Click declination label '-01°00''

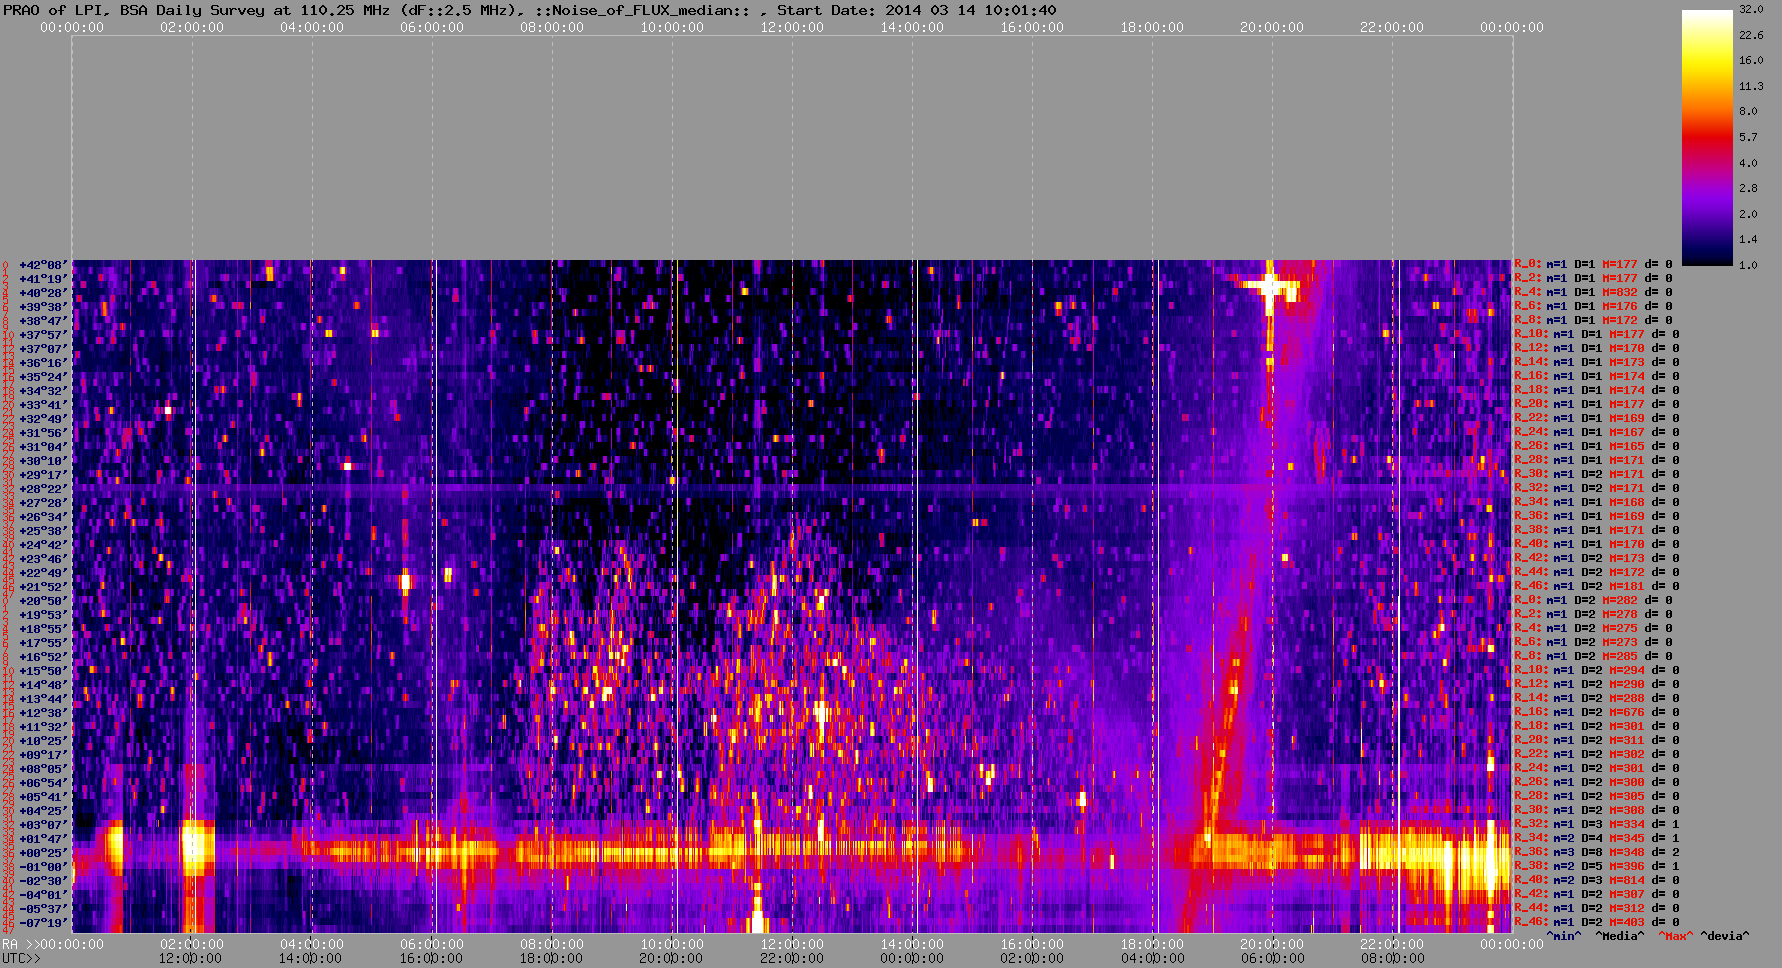(43, 867)
